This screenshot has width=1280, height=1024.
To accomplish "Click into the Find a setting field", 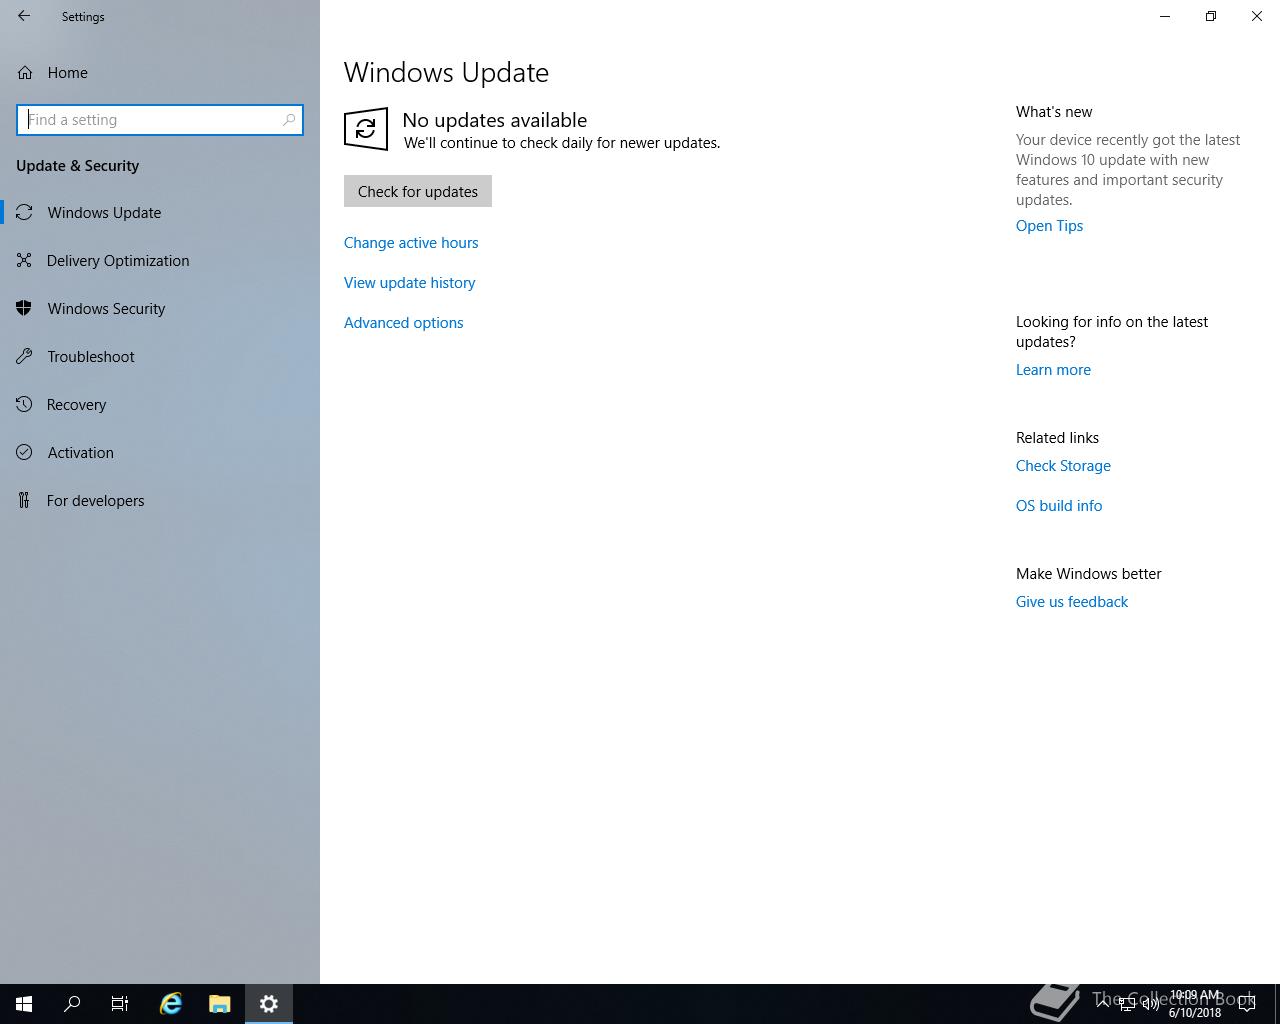I will 160,120.
